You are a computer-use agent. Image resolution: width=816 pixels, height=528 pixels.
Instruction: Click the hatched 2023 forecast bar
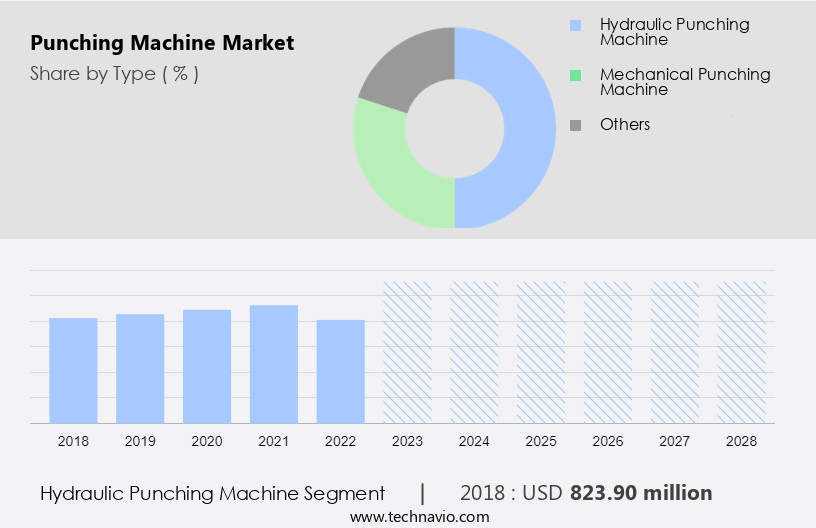point(408,352)
